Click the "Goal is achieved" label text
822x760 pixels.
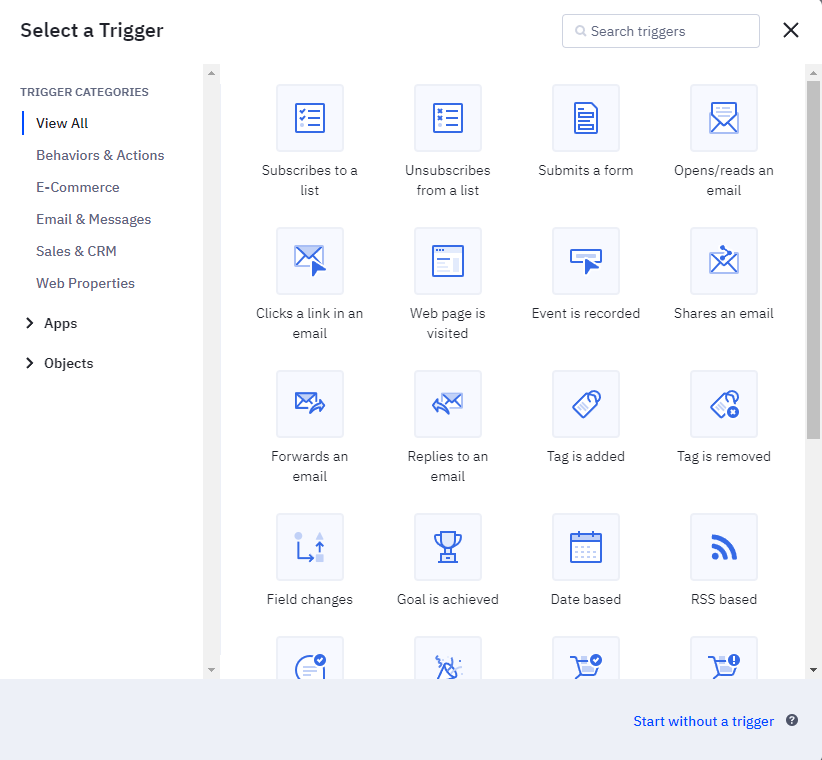448,600
